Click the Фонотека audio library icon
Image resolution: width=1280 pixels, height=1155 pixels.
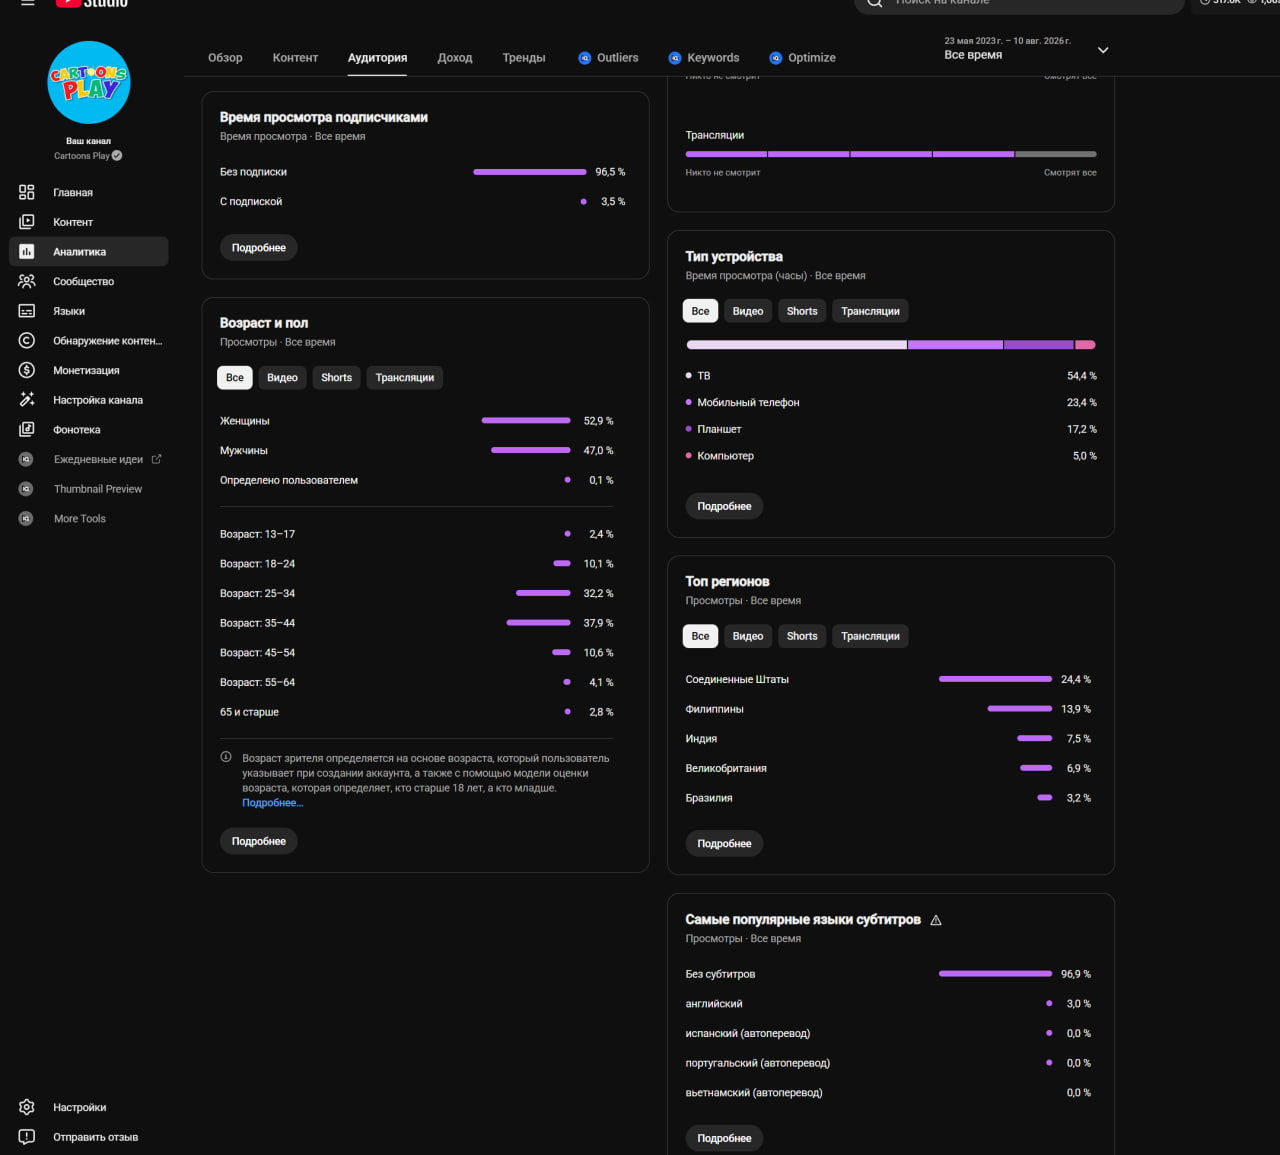(x=27, y=429)
